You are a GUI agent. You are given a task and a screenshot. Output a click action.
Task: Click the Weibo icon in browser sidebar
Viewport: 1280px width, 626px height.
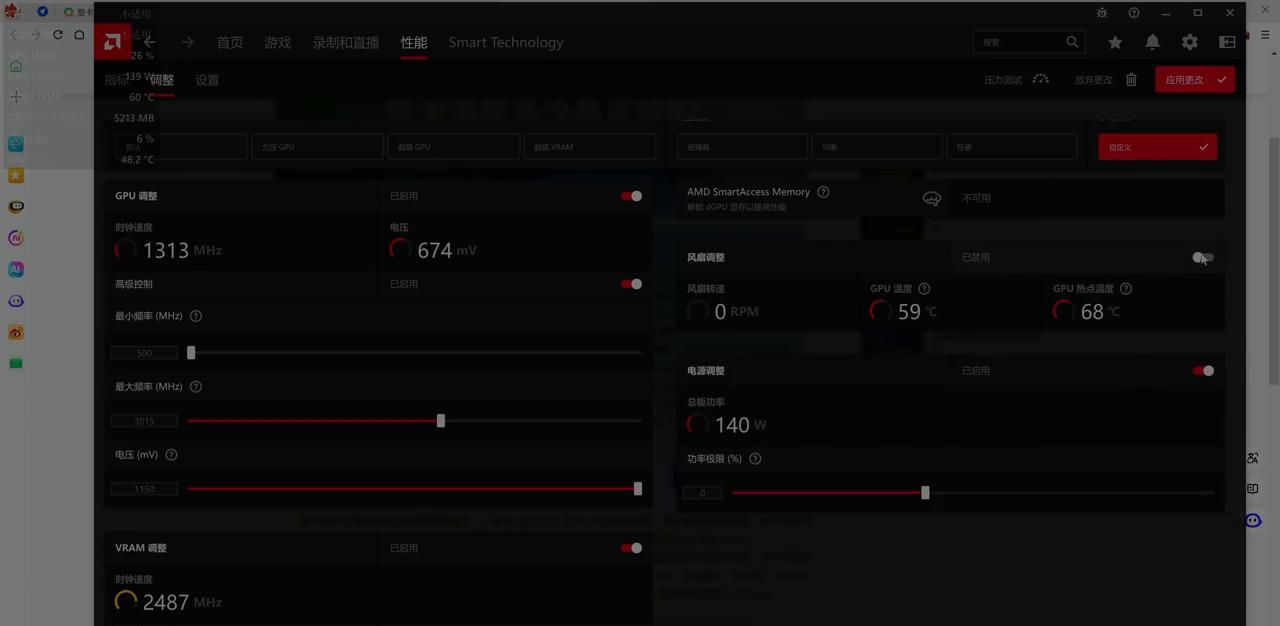point(16,332)
